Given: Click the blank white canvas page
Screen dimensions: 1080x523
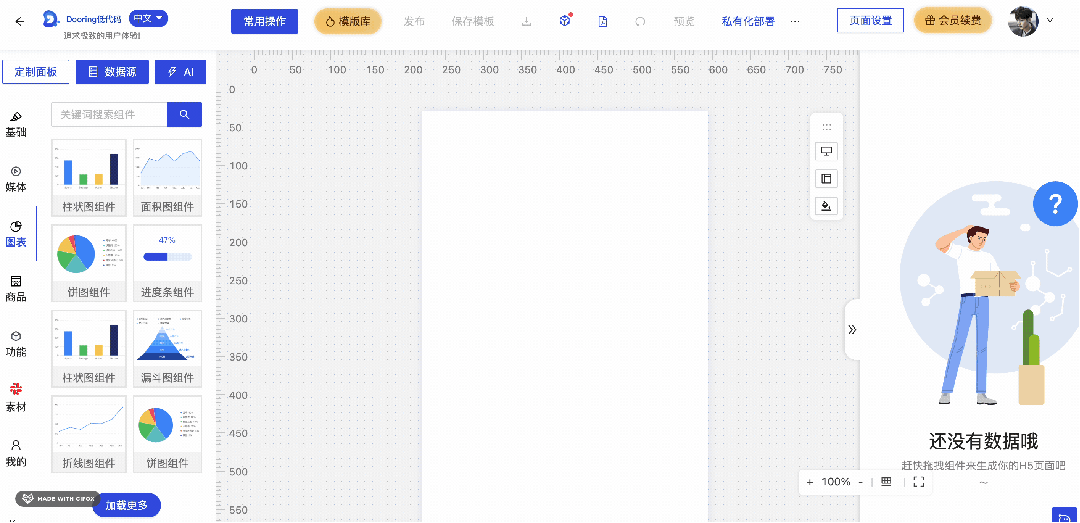Looking at the screenshot, I should point(565,316).
